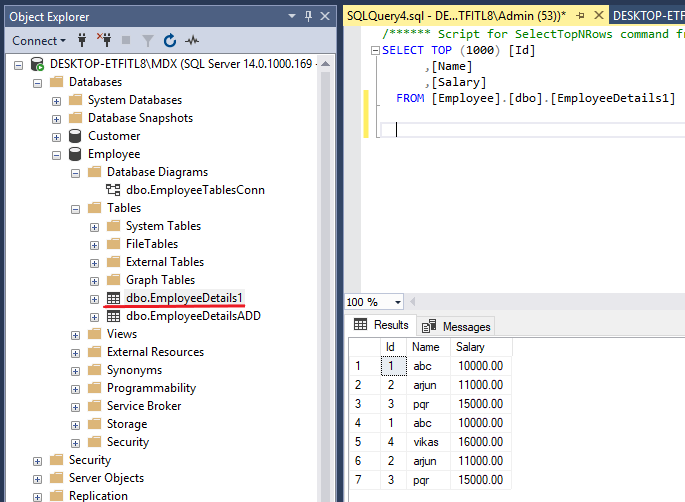Expand the dbo.EmployeeDetails1 table node
685x502 pixels.
(x=94, y=299)
